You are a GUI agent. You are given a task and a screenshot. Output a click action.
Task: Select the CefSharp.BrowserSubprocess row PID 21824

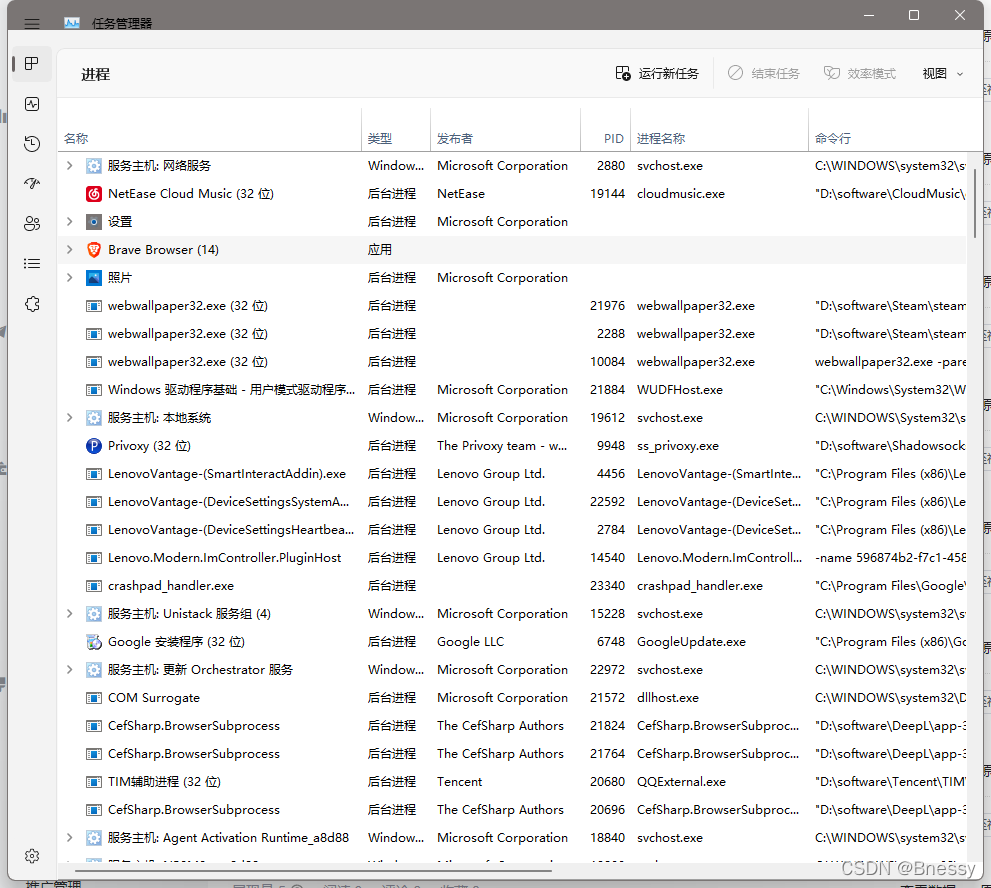[x=512, y=726]
